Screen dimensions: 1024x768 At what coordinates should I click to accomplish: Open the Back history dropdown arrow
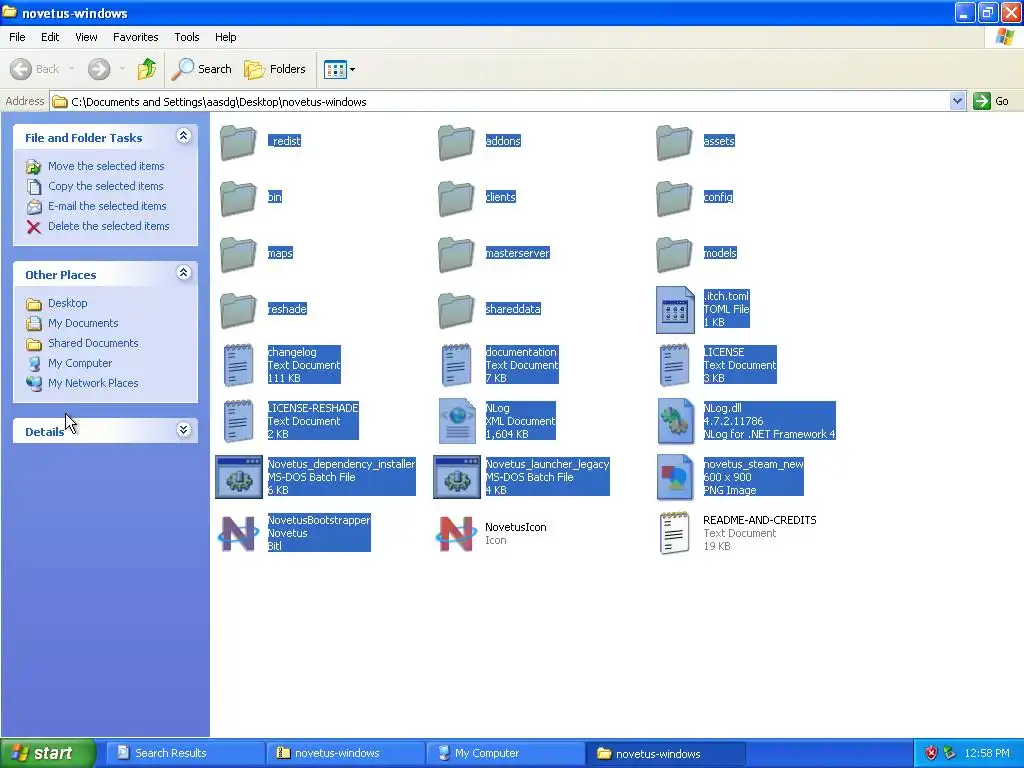pyautogui.click(x=71, y=69)
